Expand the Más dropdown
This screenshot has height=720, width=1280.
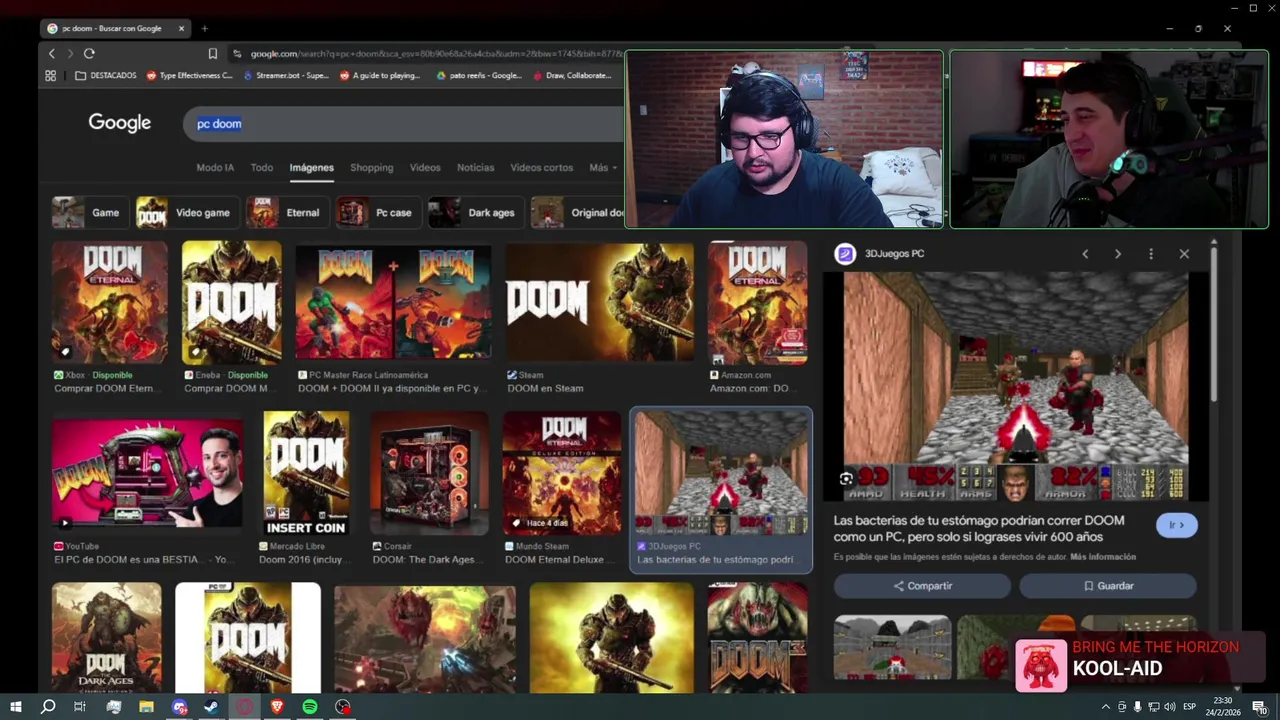tap(602, 168)
